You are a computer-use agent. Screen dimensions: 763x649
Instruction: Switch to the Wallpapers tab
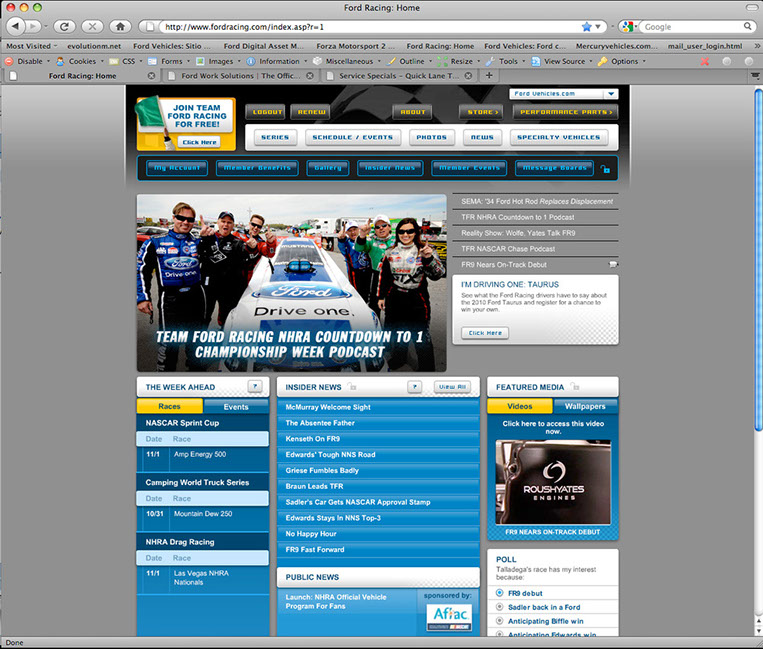pos(585,407)
